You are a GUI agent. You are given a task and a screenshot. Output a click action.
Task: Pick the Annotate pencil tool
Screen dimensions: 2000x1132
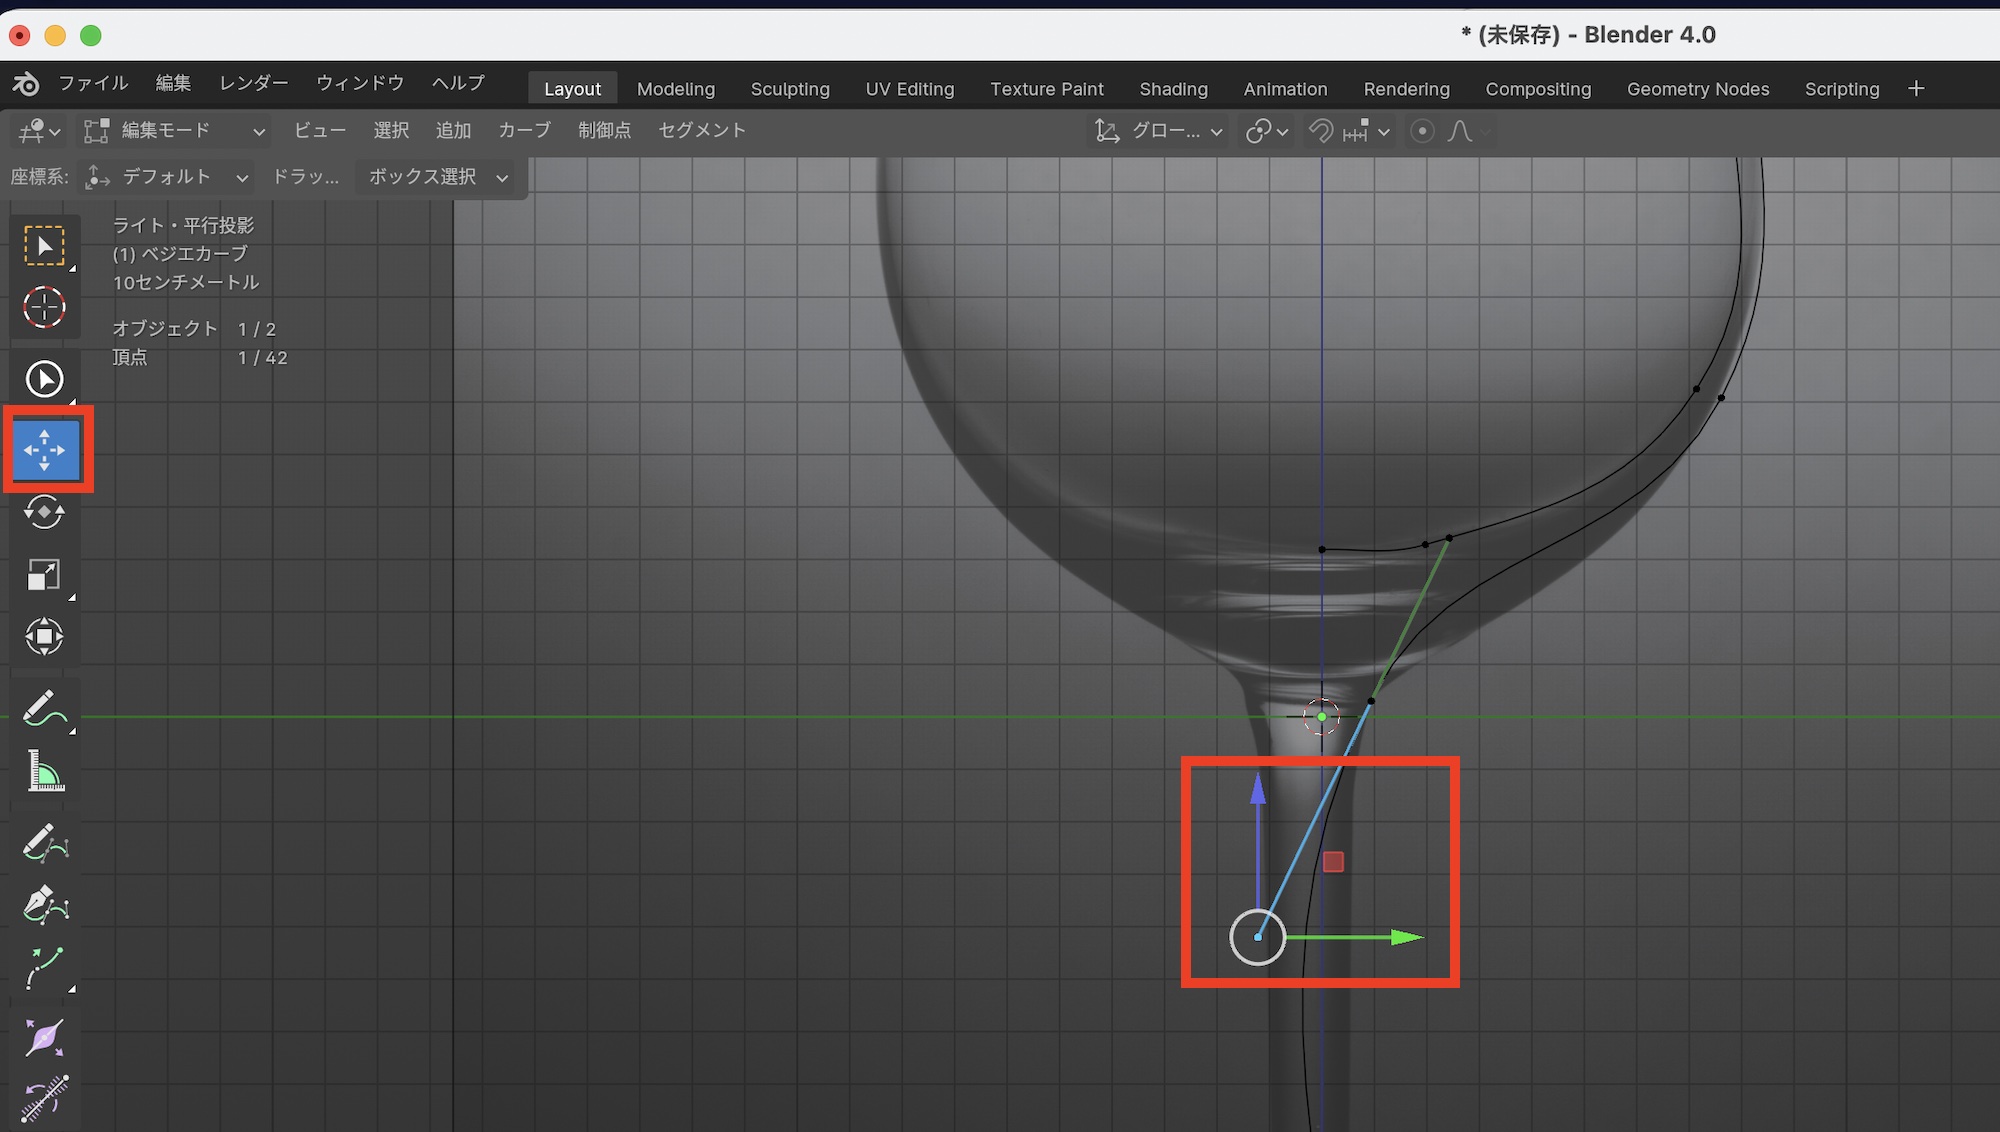pyautogui.click(x=44, y=708)
